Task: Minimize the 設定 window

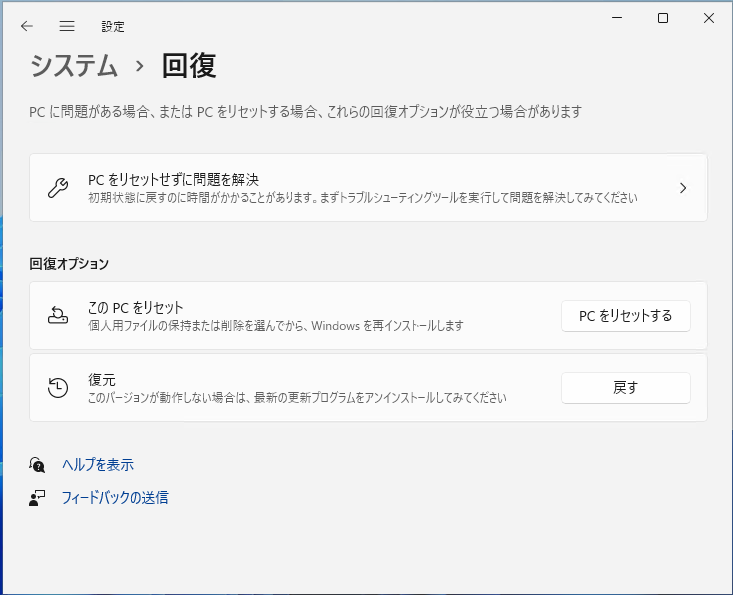Action: [x=617, y=18]
